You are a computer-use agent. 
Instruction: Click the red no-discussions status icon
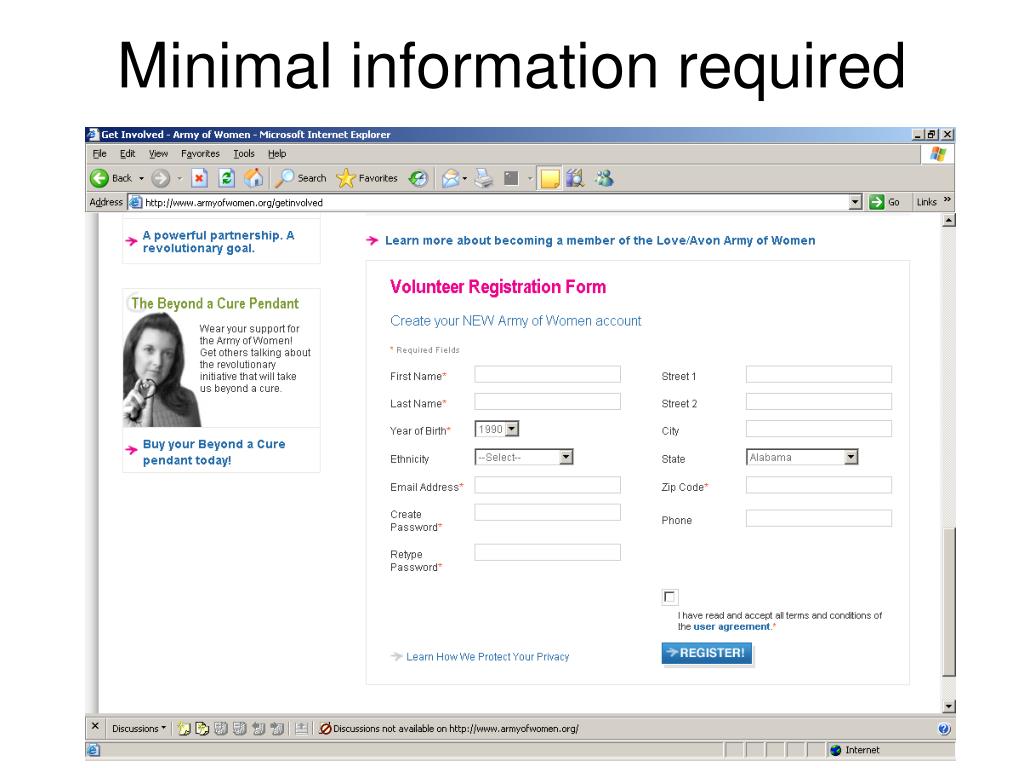tap(325, 728)
